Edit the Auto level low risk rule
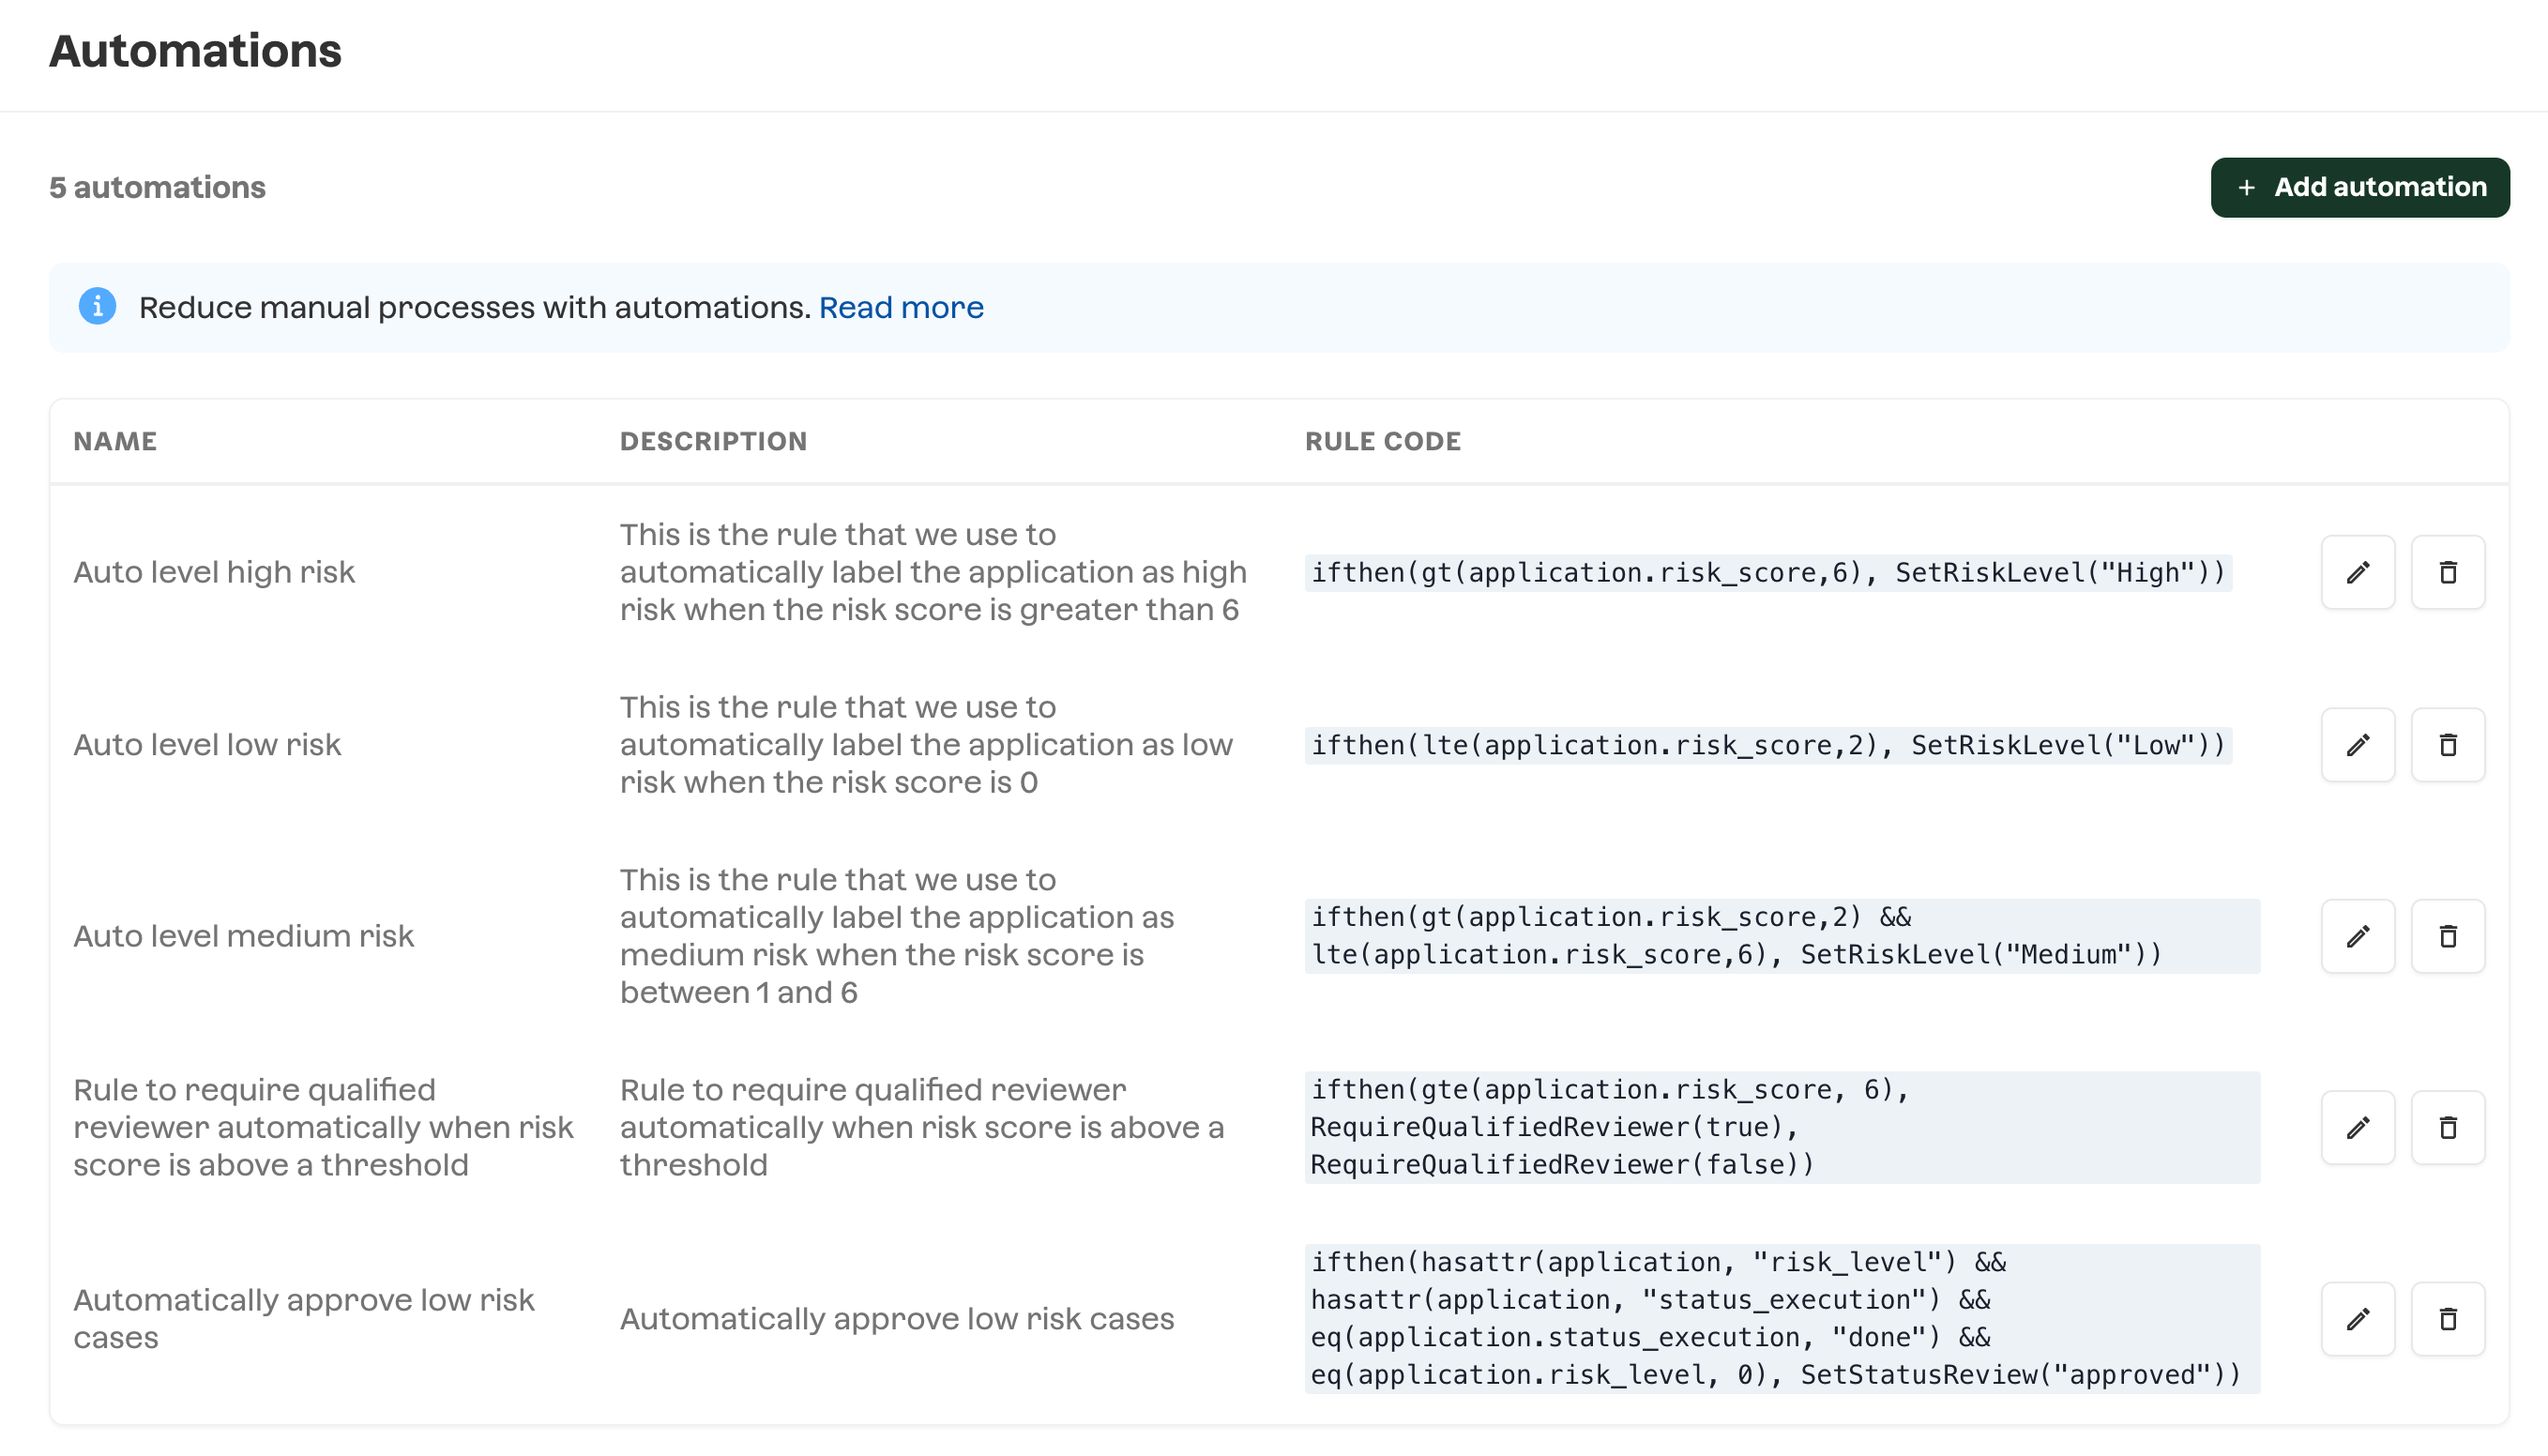 click(x=2357, y=745)
